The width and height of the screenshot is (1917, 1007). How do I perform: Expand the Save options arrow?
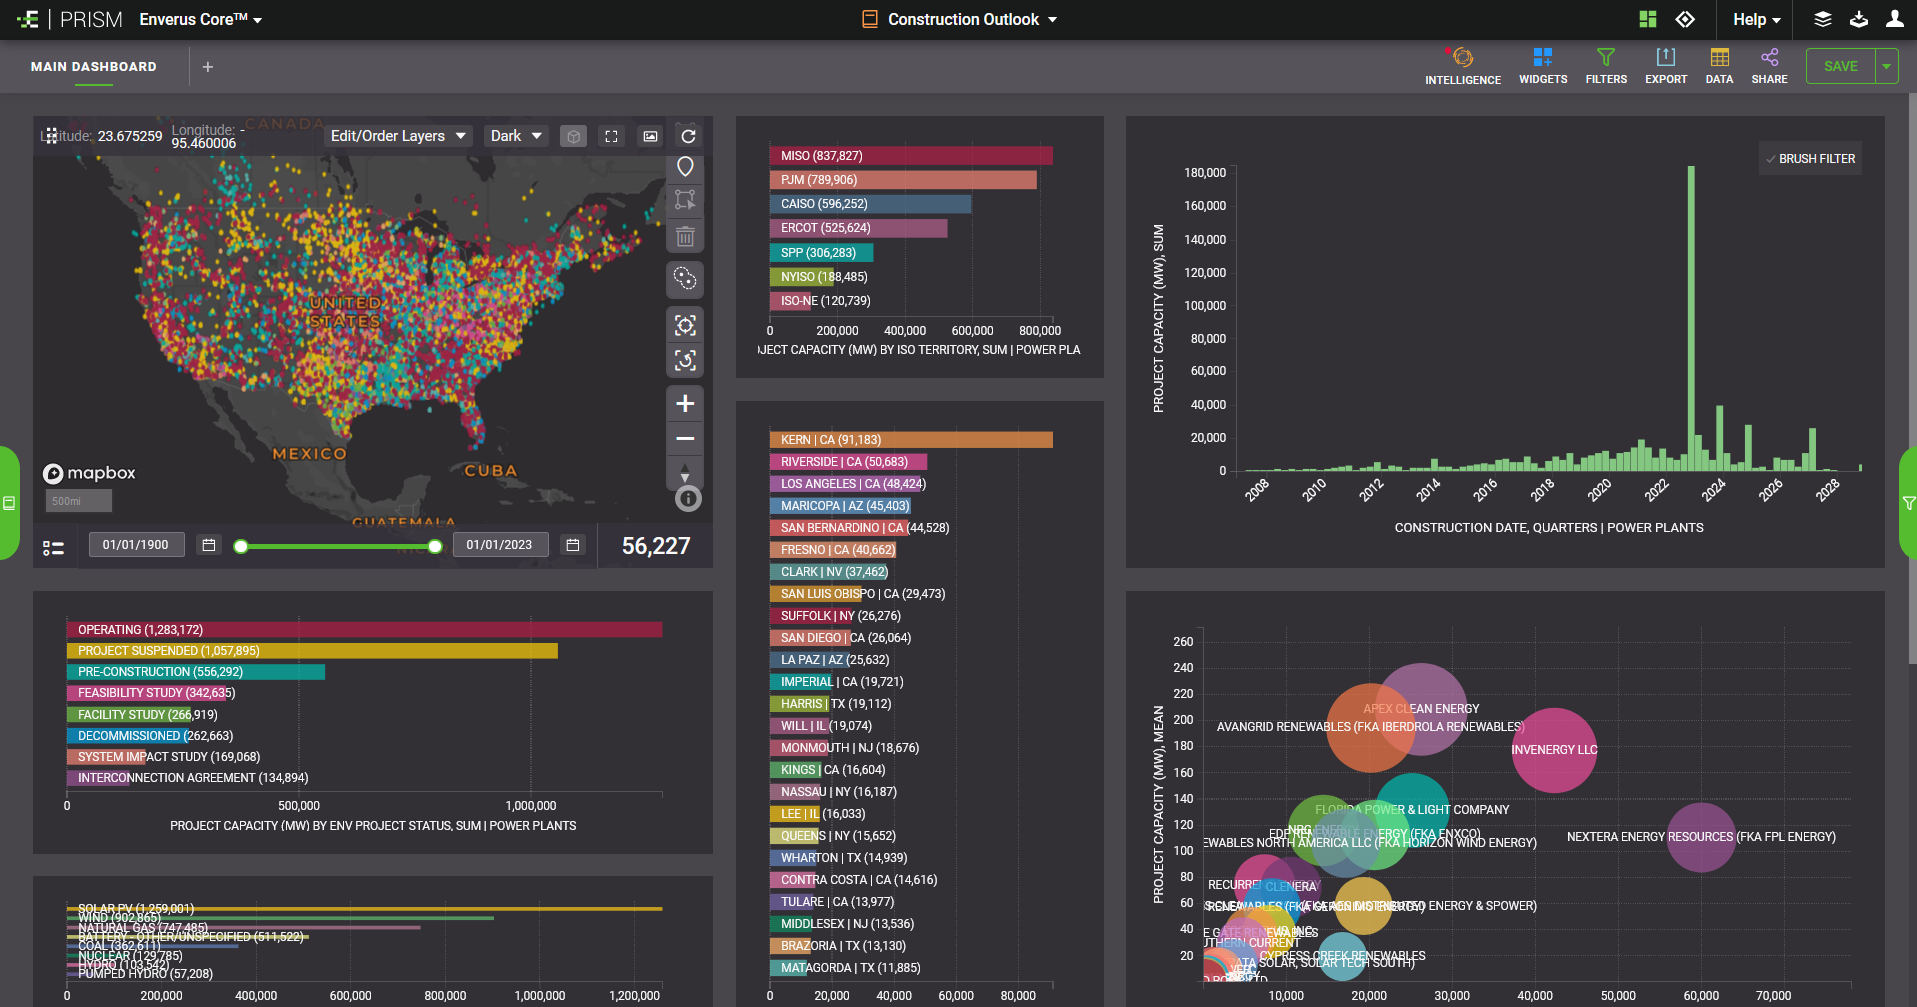(1886, 66)
